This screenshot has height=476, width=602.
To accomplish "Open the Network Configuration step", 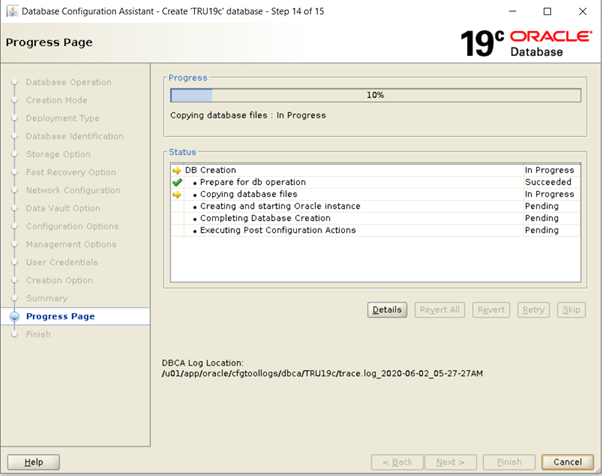I will tap(73, 190).
